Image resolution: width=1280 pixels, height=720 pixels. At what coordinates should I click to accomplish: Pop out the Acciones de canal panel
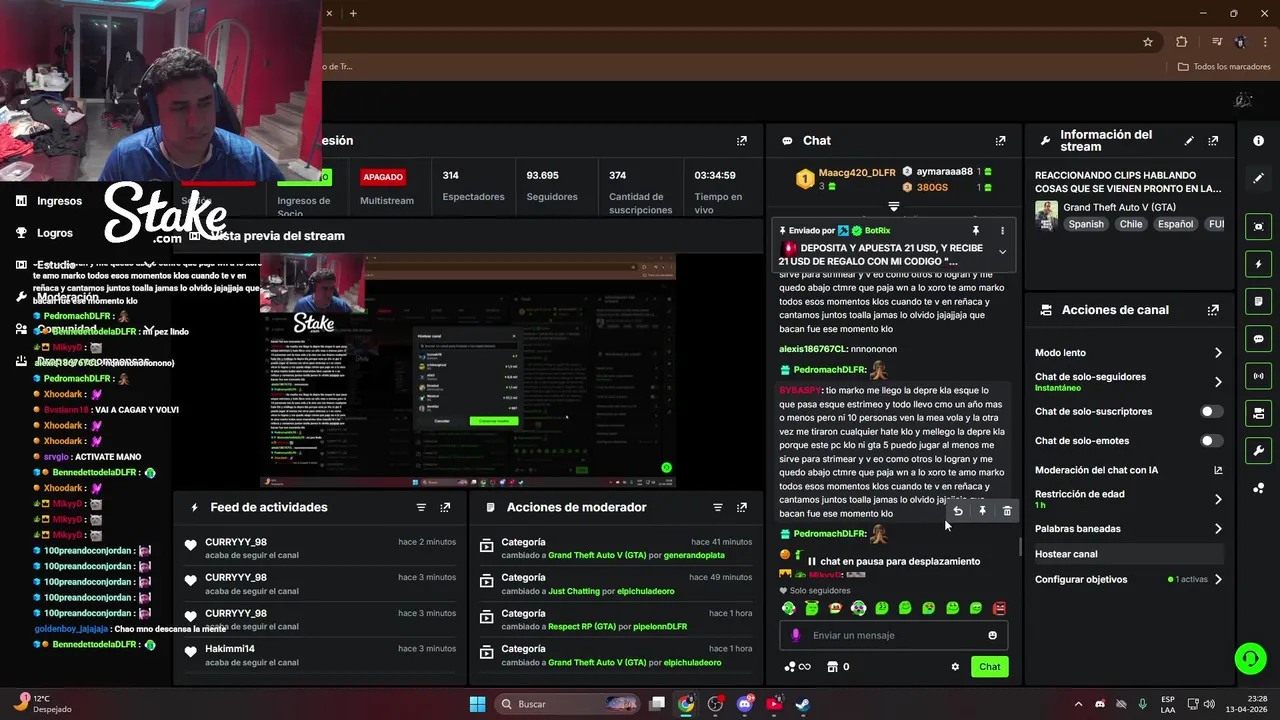coord(1213,310)
